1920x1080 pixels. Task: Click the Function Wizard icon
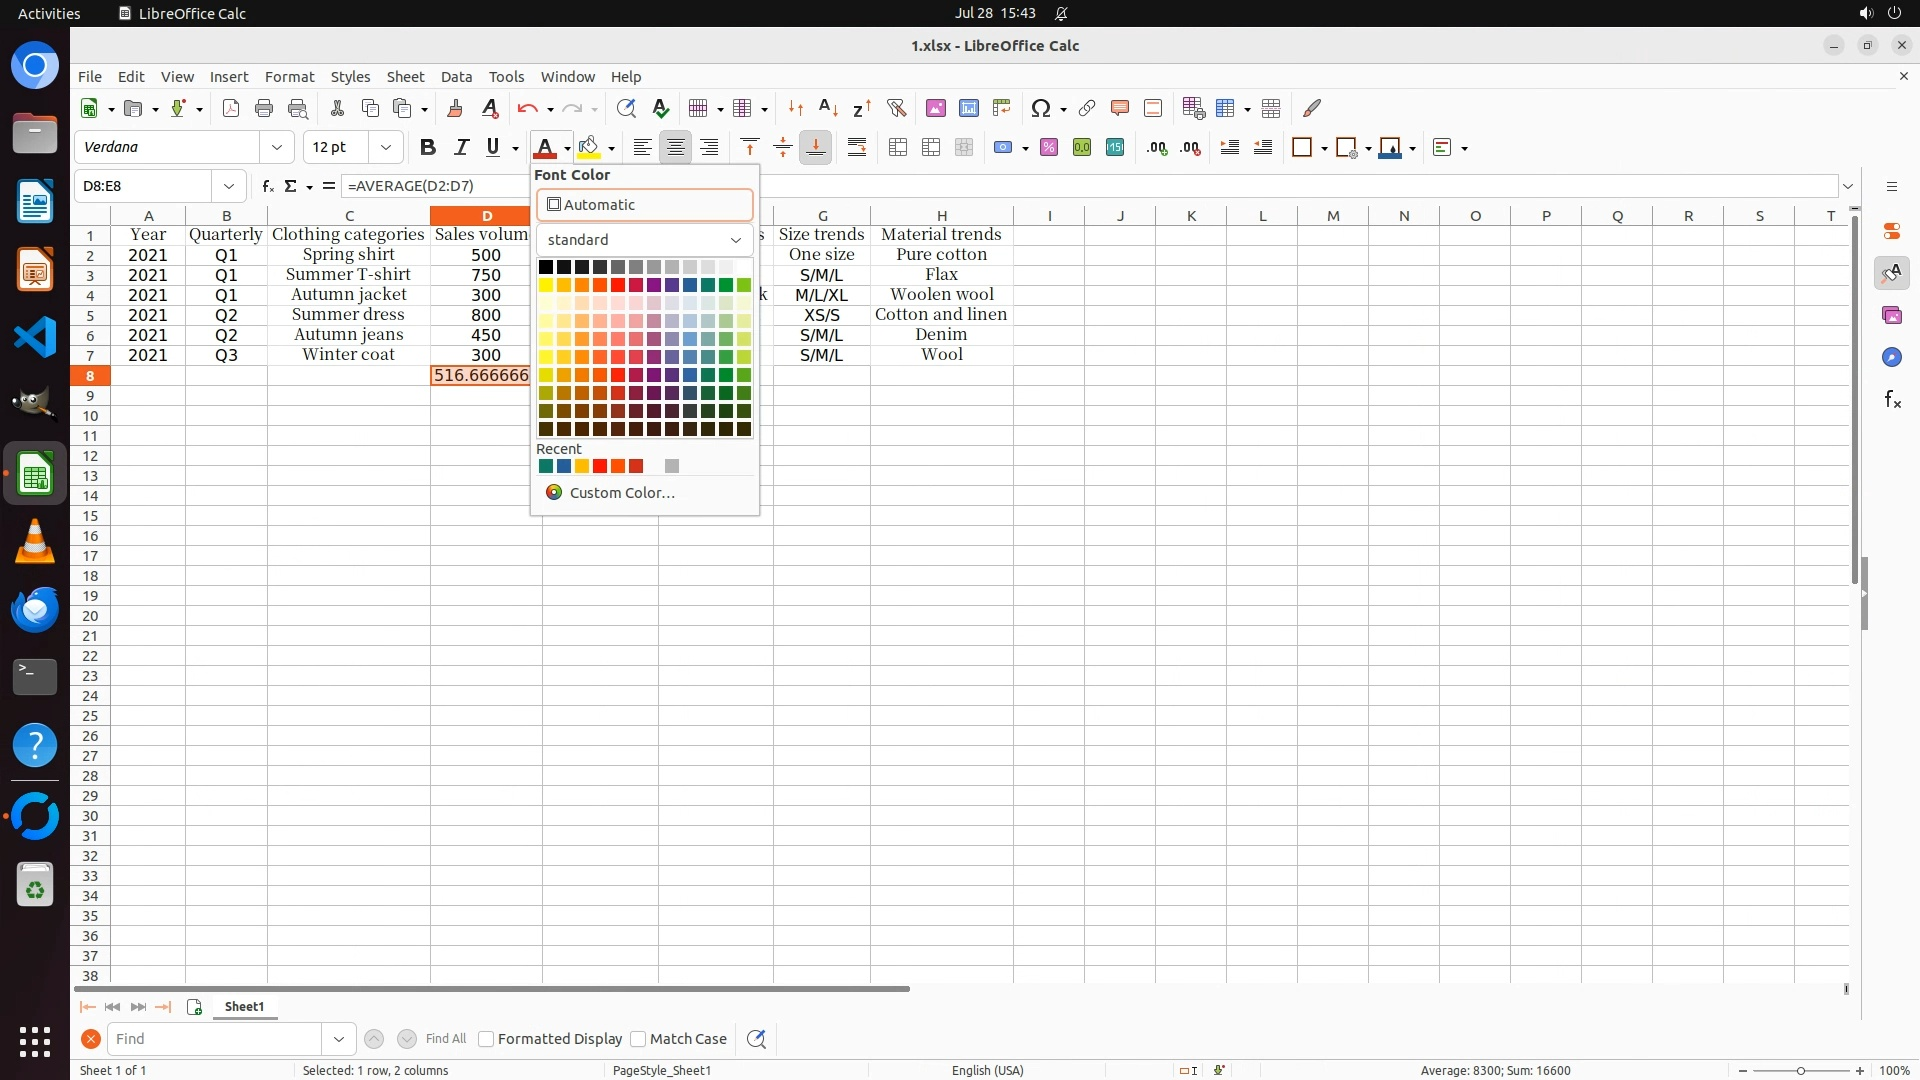click(x=267, y=186)
